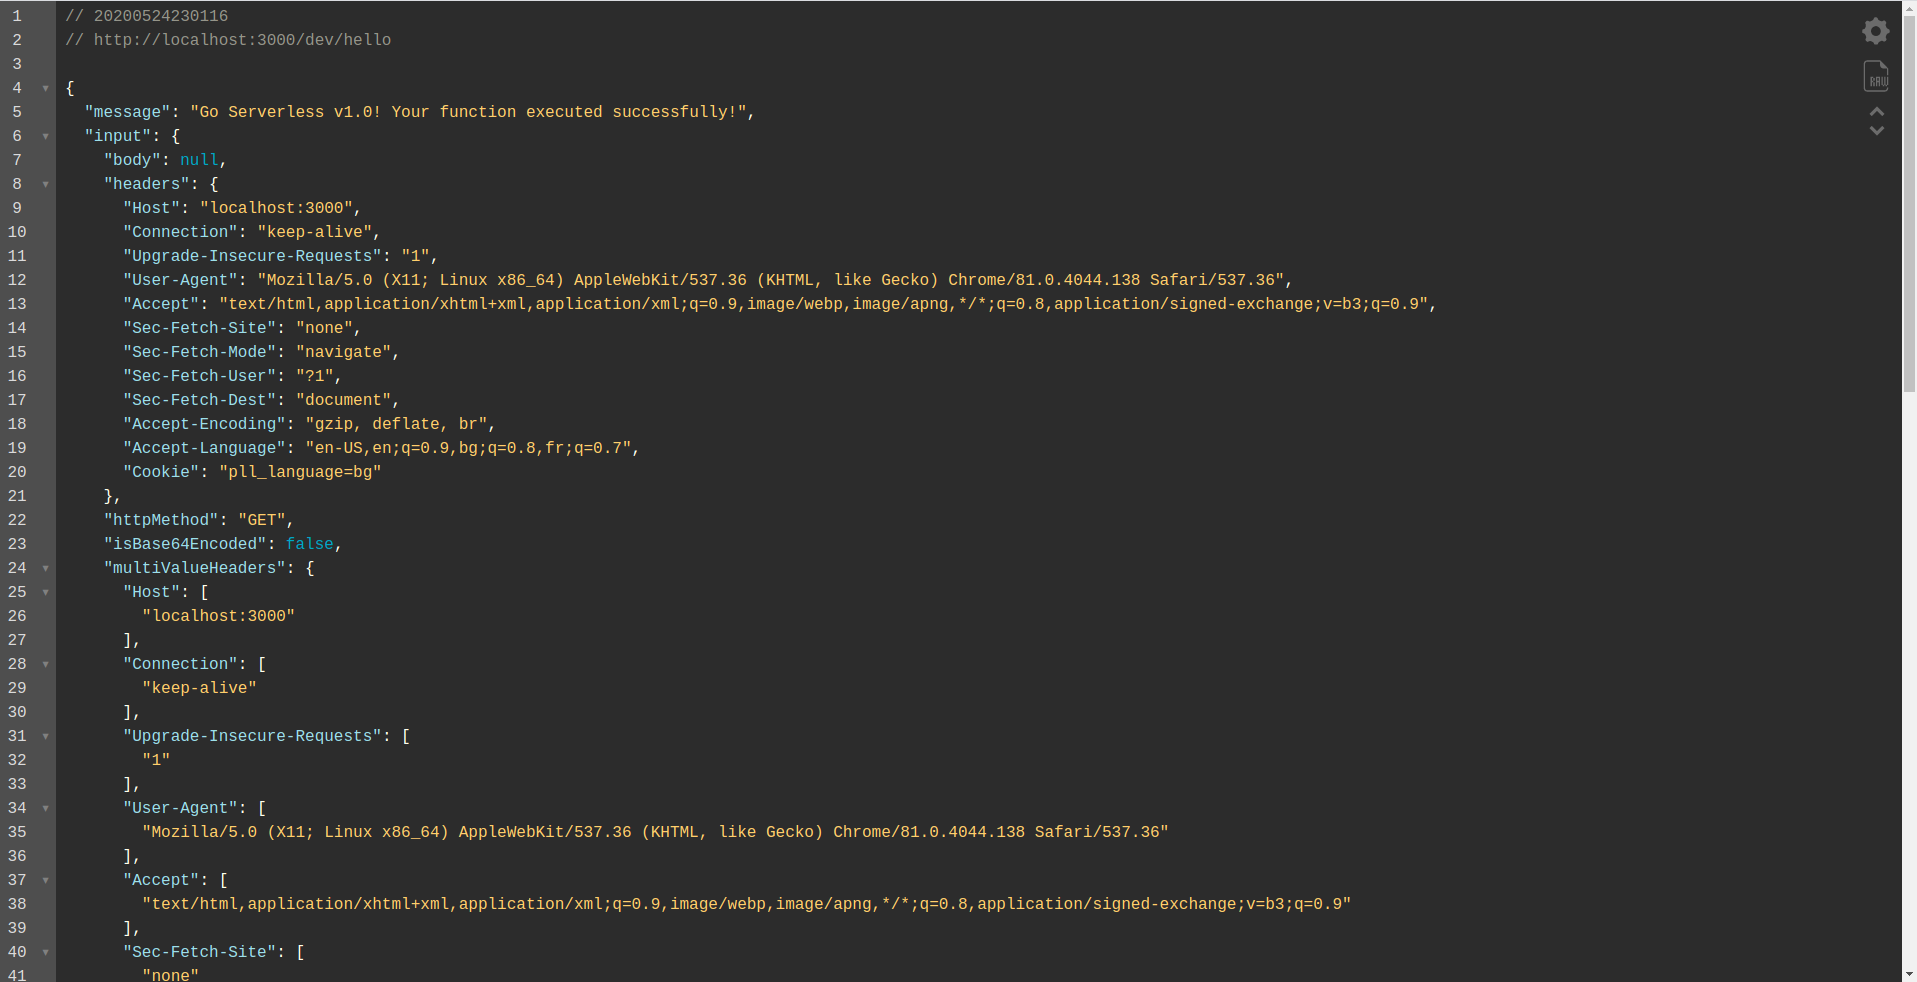Collapse the "Connection" array fold arrow
The image size is (1917, 982).
[x=45, y=664]
